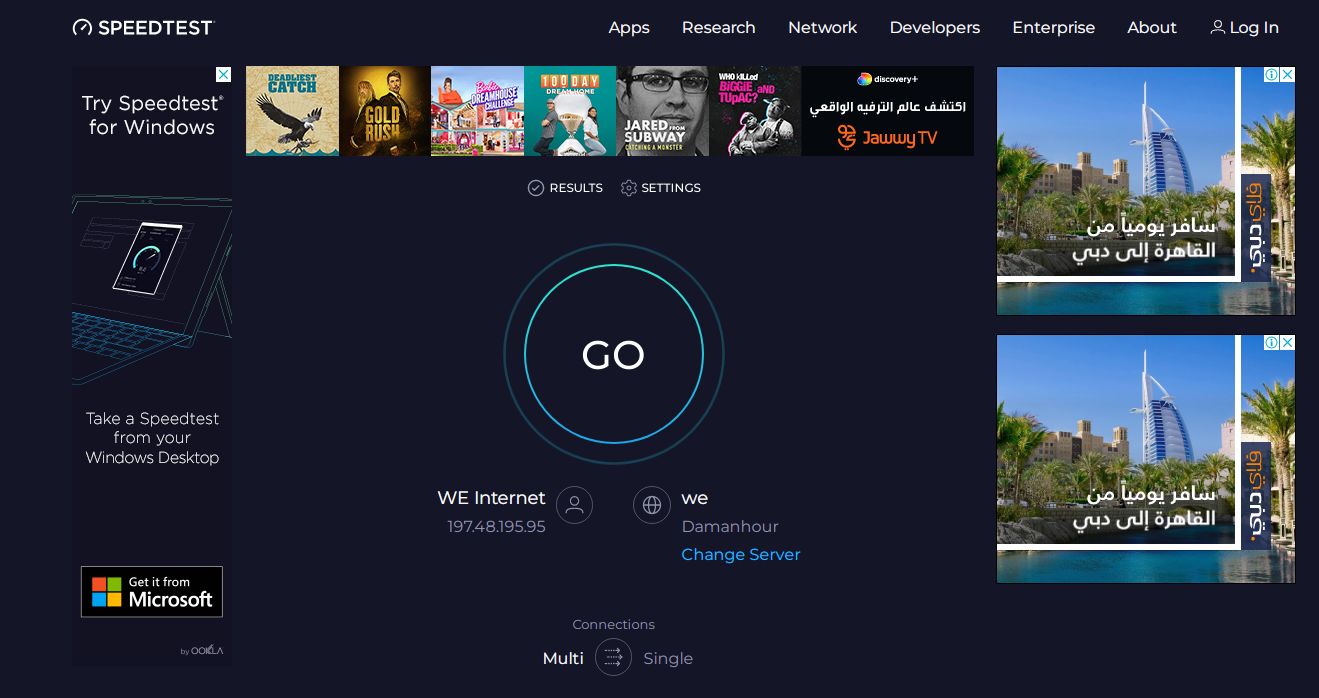Viewport: 1319px width, 698px height.
Task: Click the Speedtest logo in header
Action: click(x=143, y=28)
